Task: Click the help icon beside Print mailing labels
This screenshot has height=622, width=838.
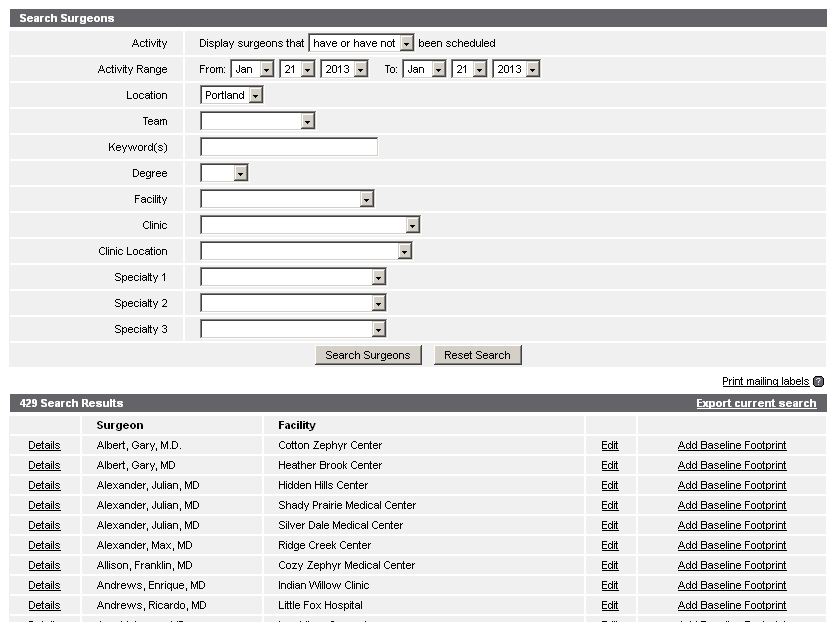Action: (x=818, y=382)
